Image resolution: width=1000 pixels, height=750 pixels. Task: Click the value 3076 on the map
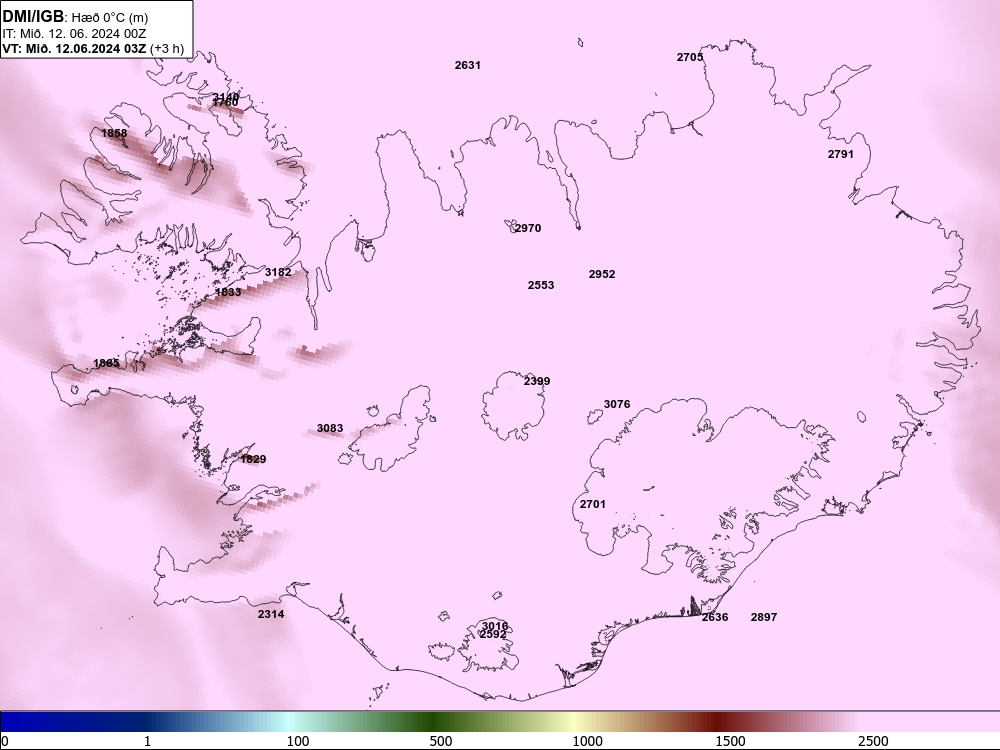(617, 404)
